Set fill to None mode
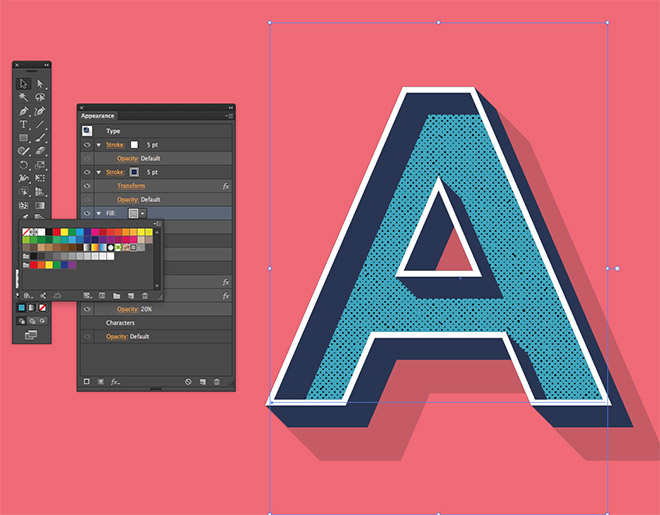 [43, 308]
